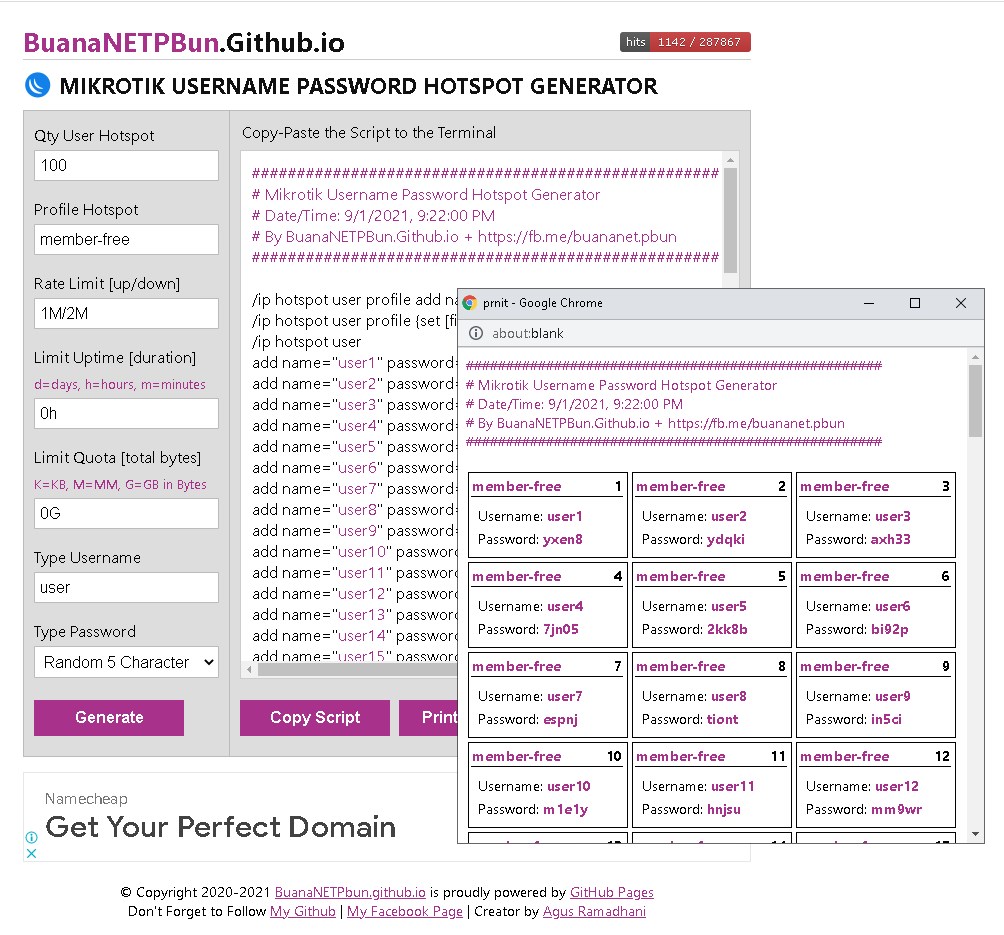Click the red hits counter badge
Image resolution: width=1004 pixels, height=935 pixels.
click(685, 42)
